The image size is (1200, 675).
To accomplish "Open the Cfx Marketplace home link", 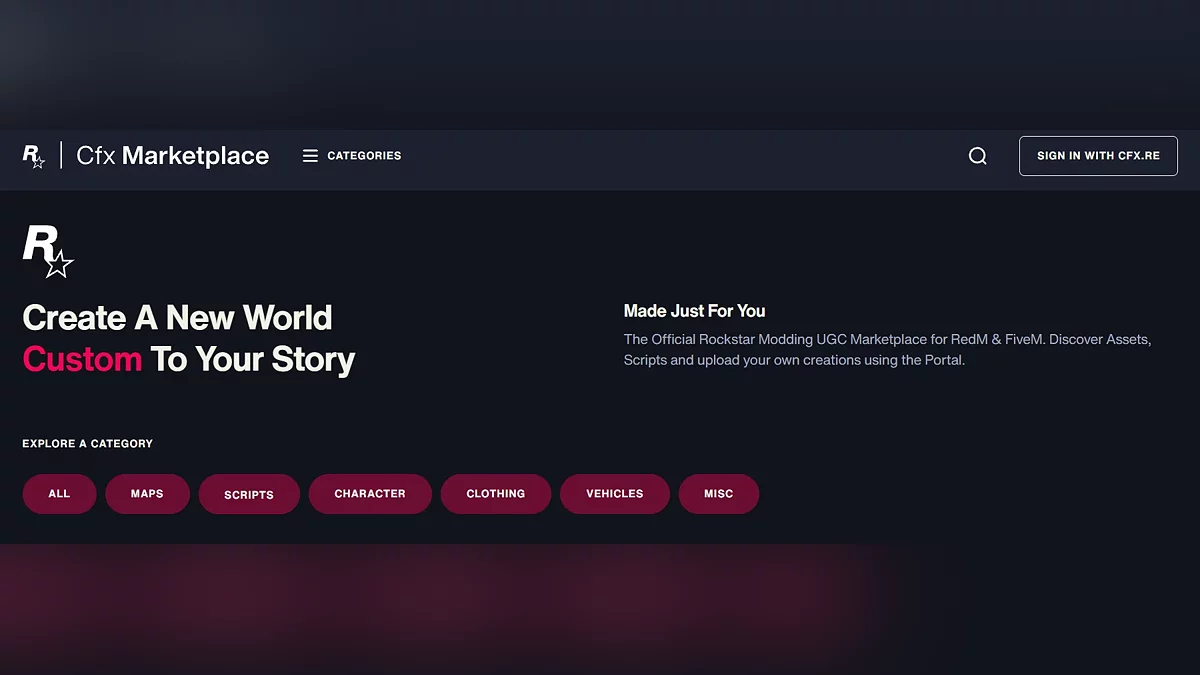I will [173, 156].
